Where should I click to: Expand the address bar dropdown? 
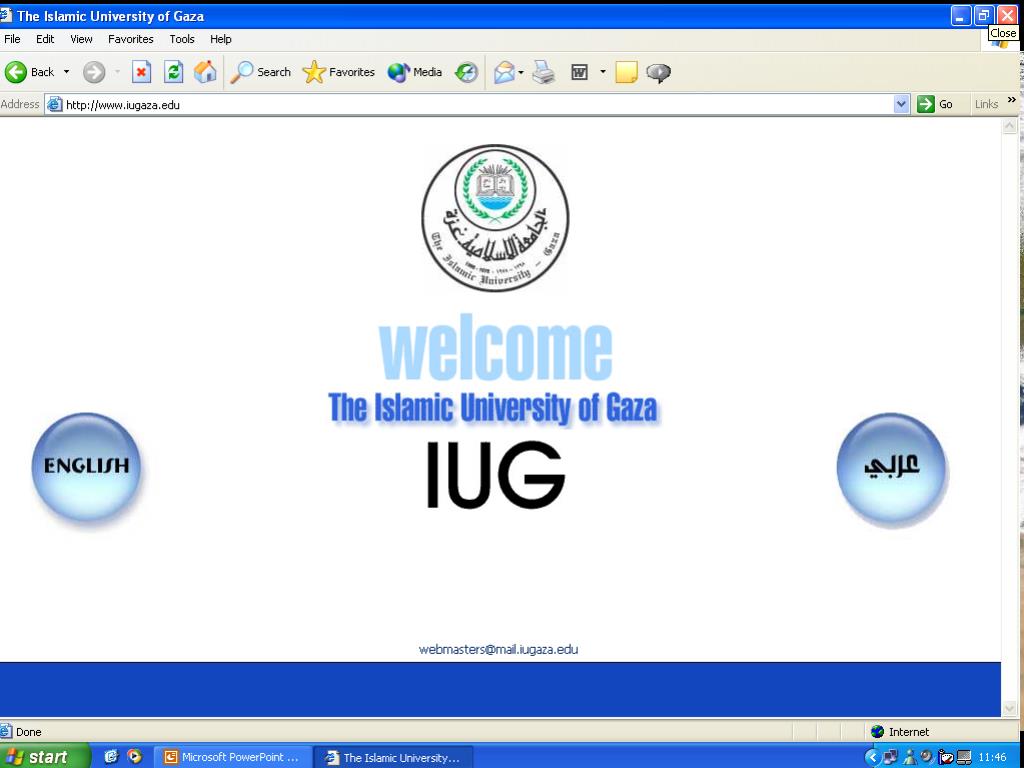(x=901, y=104)
